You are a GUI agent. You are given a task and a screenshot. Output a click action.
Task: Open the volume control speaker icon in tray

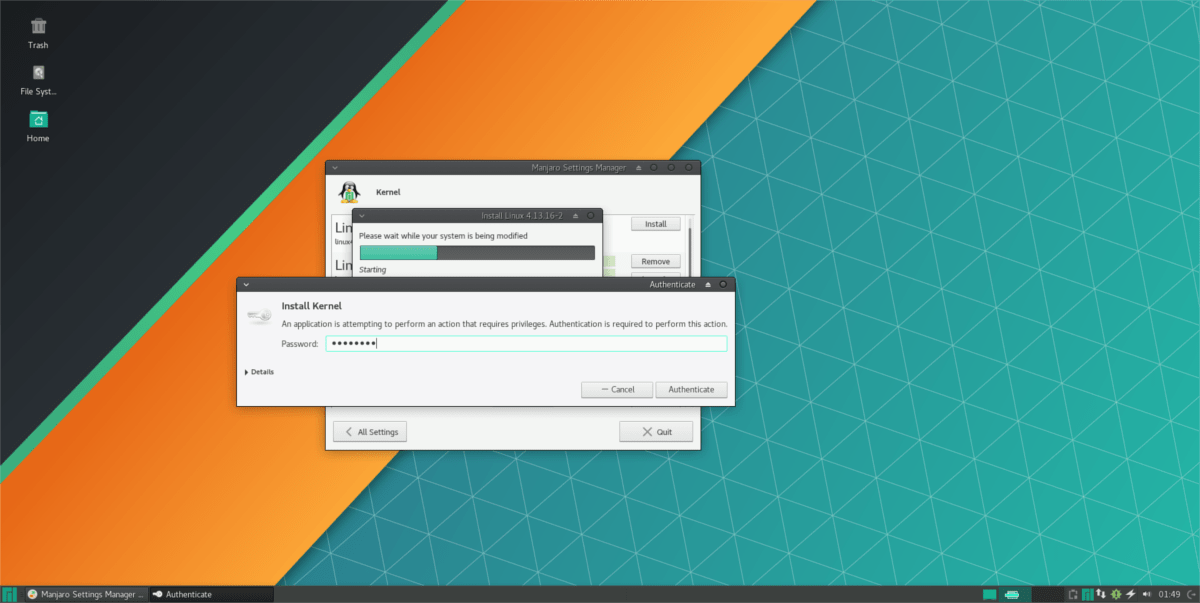tap(1148, 593)
